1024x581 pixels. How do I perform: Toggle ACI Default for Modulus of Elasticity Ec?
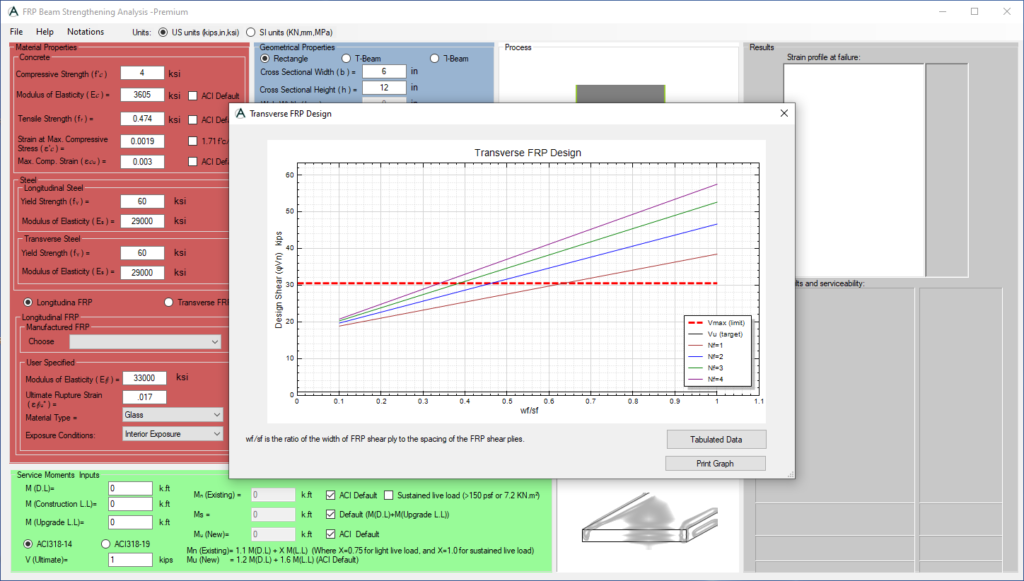[x=194, y=95]
